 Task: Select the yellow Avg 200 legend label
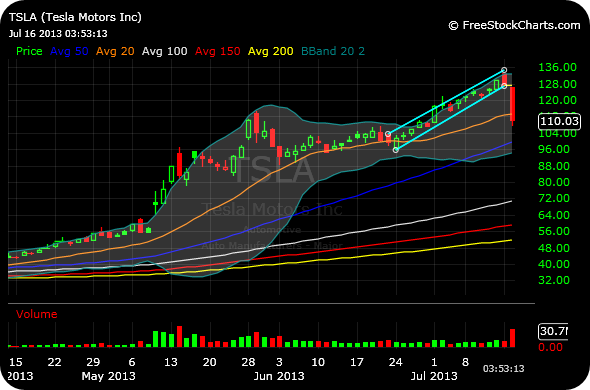click(x=271, y=51)
